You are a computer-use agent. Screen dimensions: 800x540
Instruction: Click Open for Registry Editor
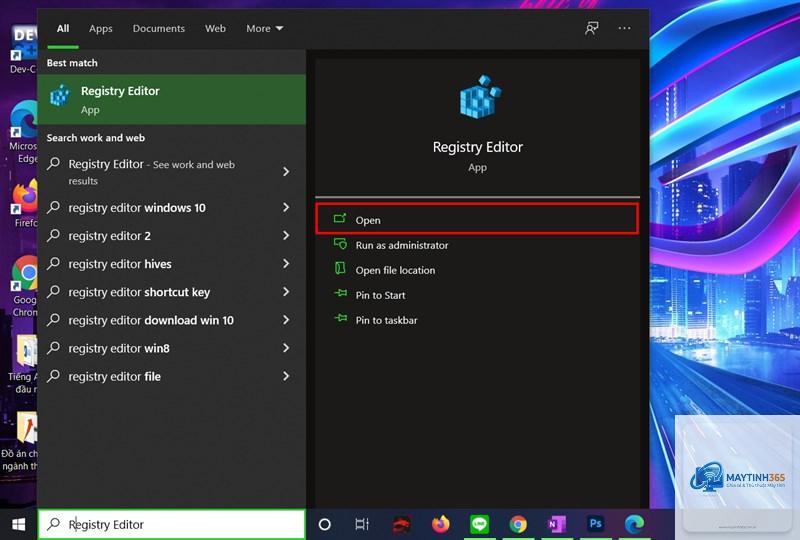pos(477,220)
